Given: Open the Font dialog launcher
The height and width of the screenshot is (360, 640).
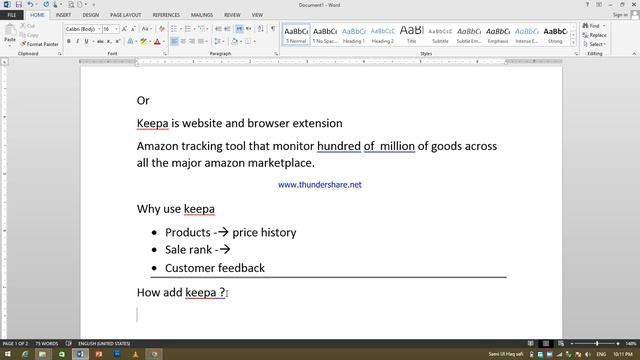Looking at the screenshot, I should coord(165,53).
